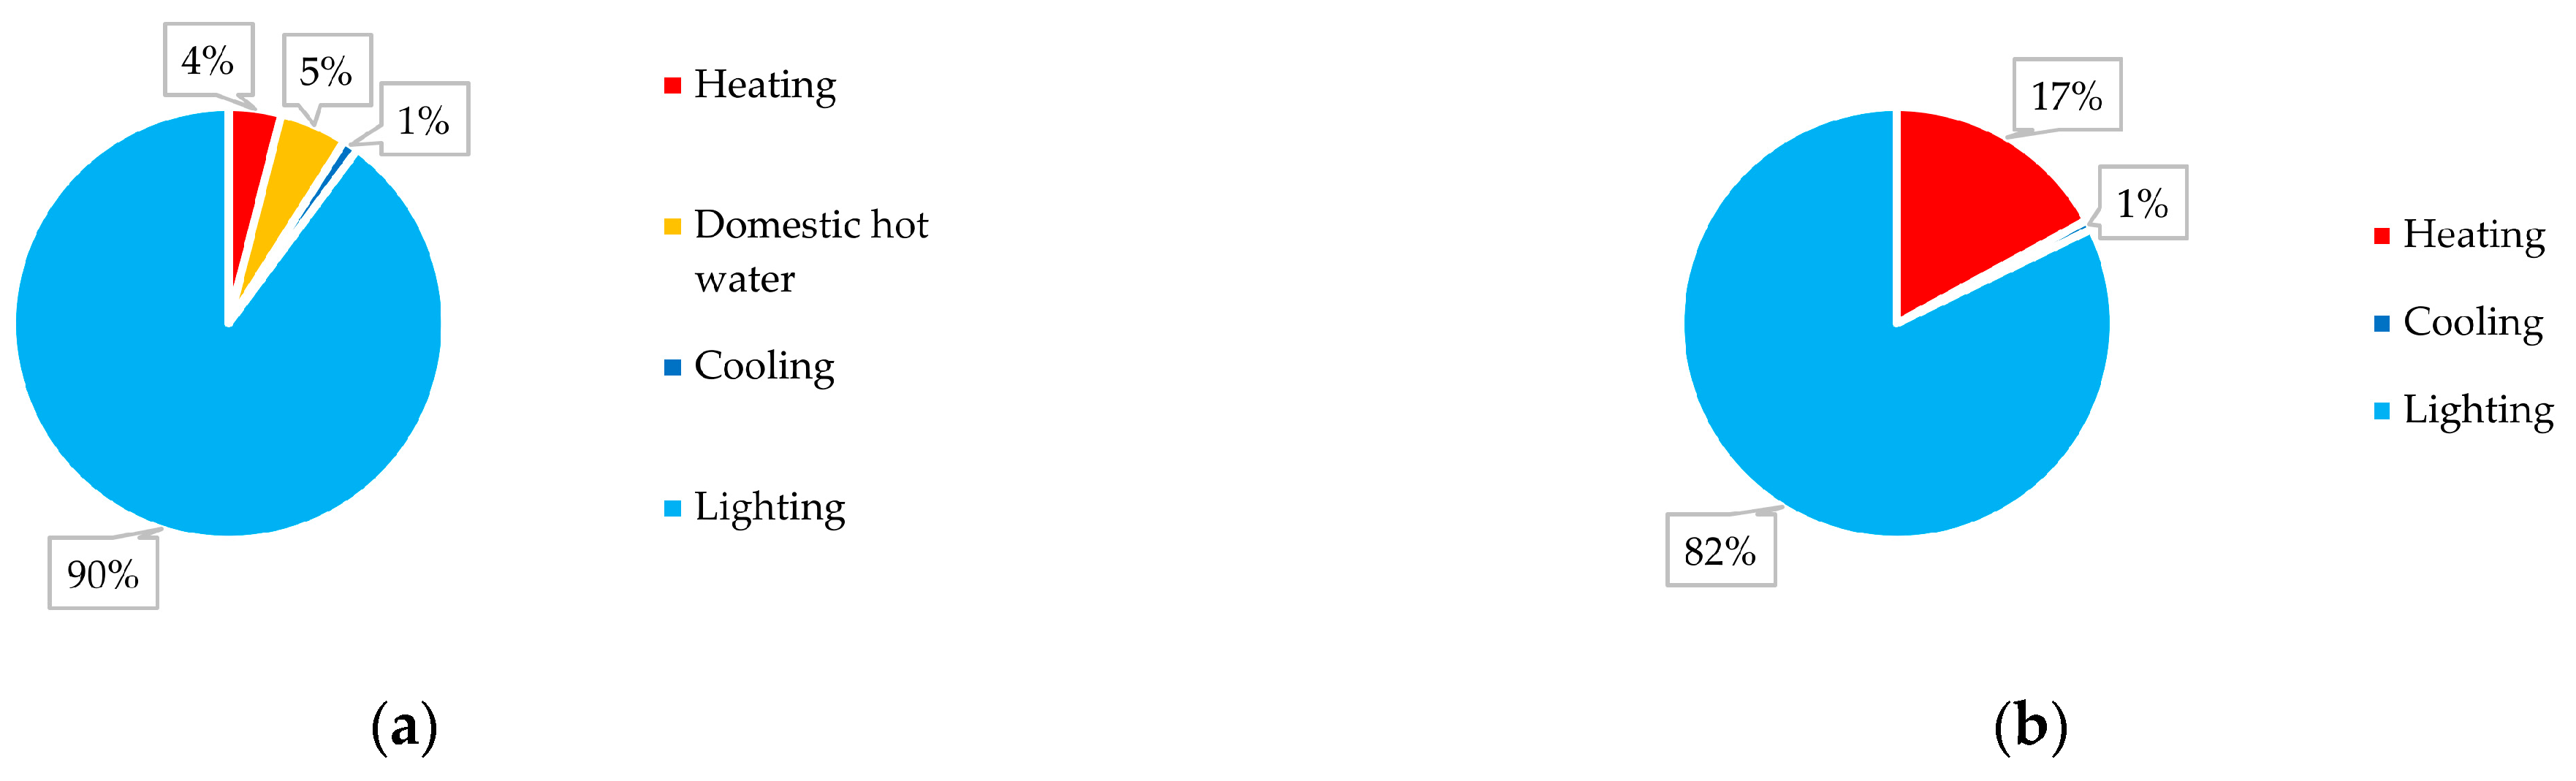Screen dimensions: 2576x781
Task: Click the dark blue Cooling legend swatch in chart (a)
Action: click(672, 367)
